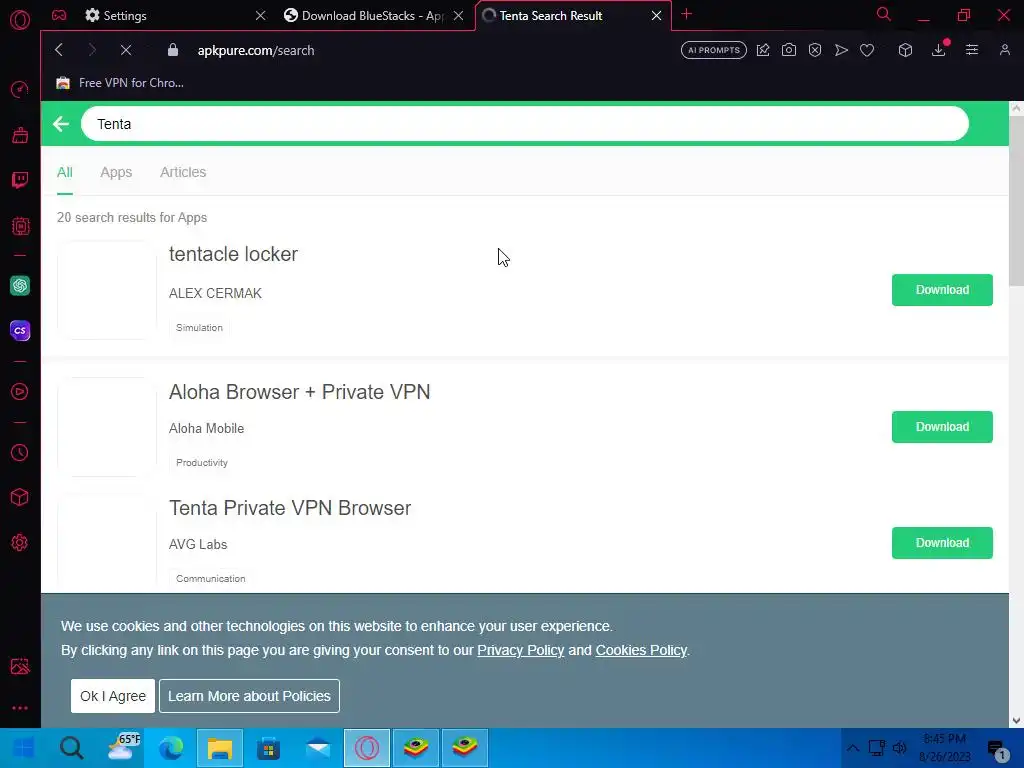Bookmark the page with heart icon
The width and height of the screenshot is (1024, 768).
click(867, 50)
